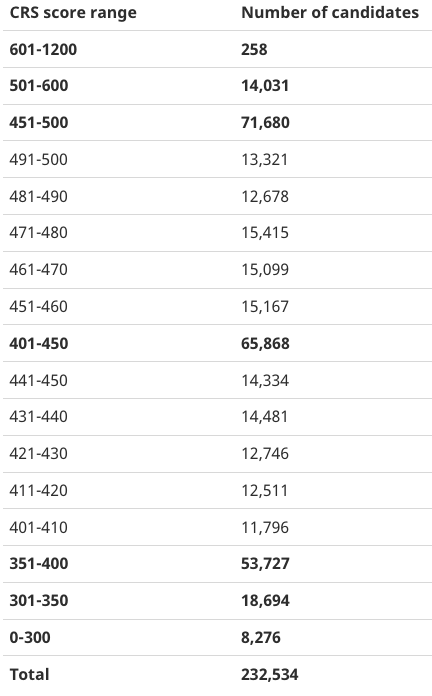Select the 491-500 sub-range cell
This screenshot has height=696, width=432.
38,159
